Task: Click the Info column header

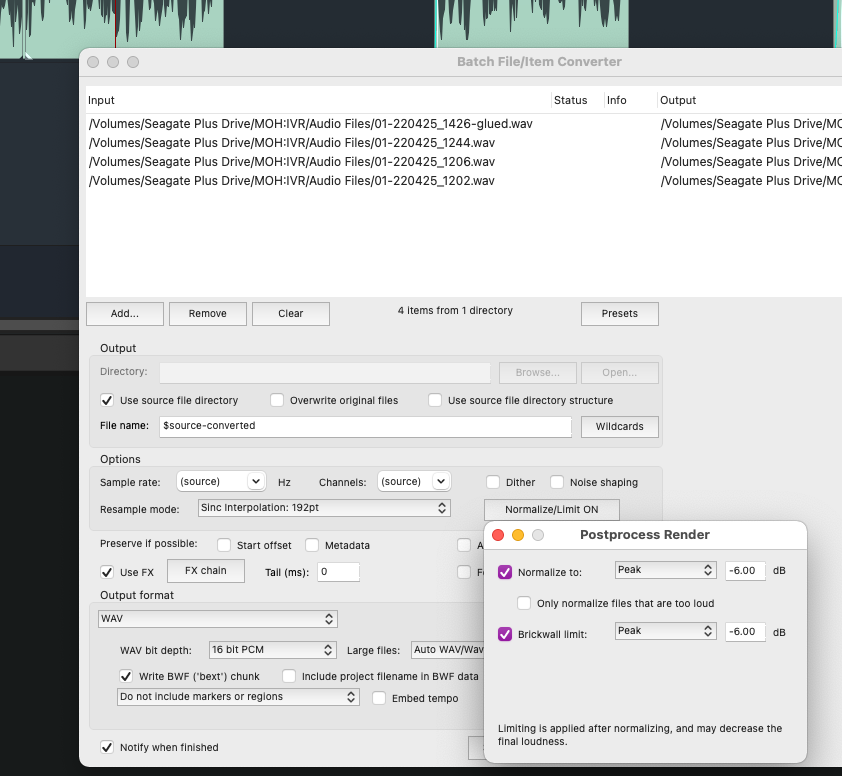Action: [630, 100]
